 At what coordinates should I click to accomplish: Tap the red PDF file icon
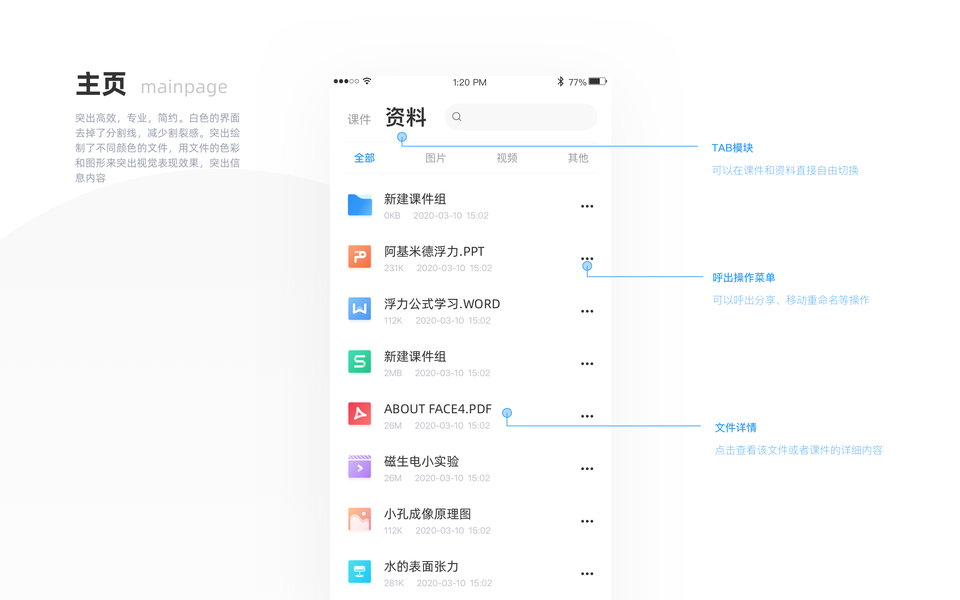pos(359,414)
